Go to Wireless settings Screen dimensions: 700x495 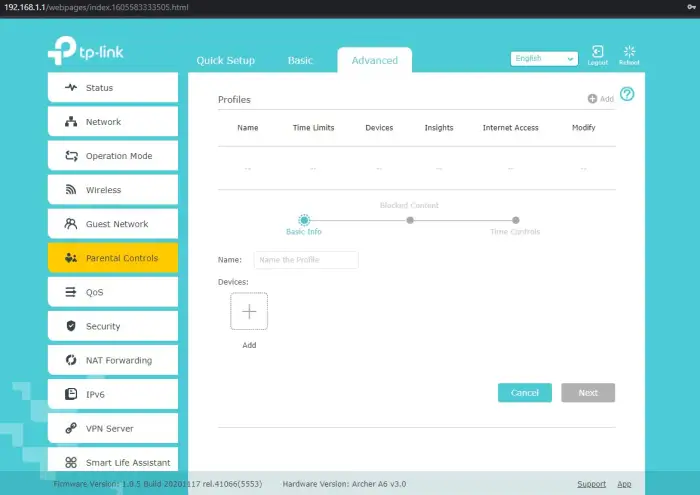click(112, 190)
